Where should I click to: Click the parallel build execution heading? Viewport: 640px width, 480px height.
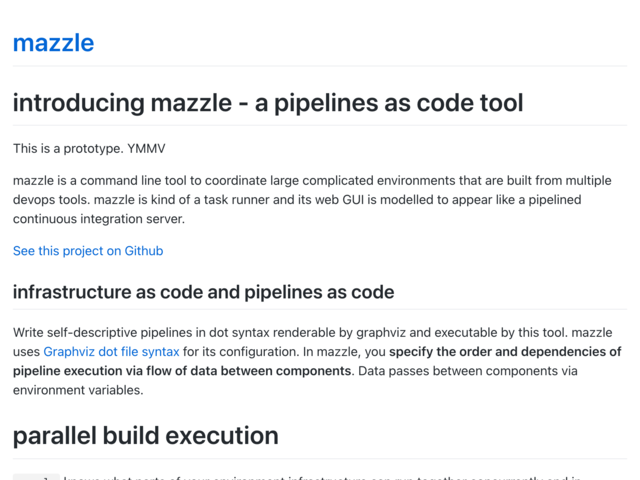[x=146, y=436]
